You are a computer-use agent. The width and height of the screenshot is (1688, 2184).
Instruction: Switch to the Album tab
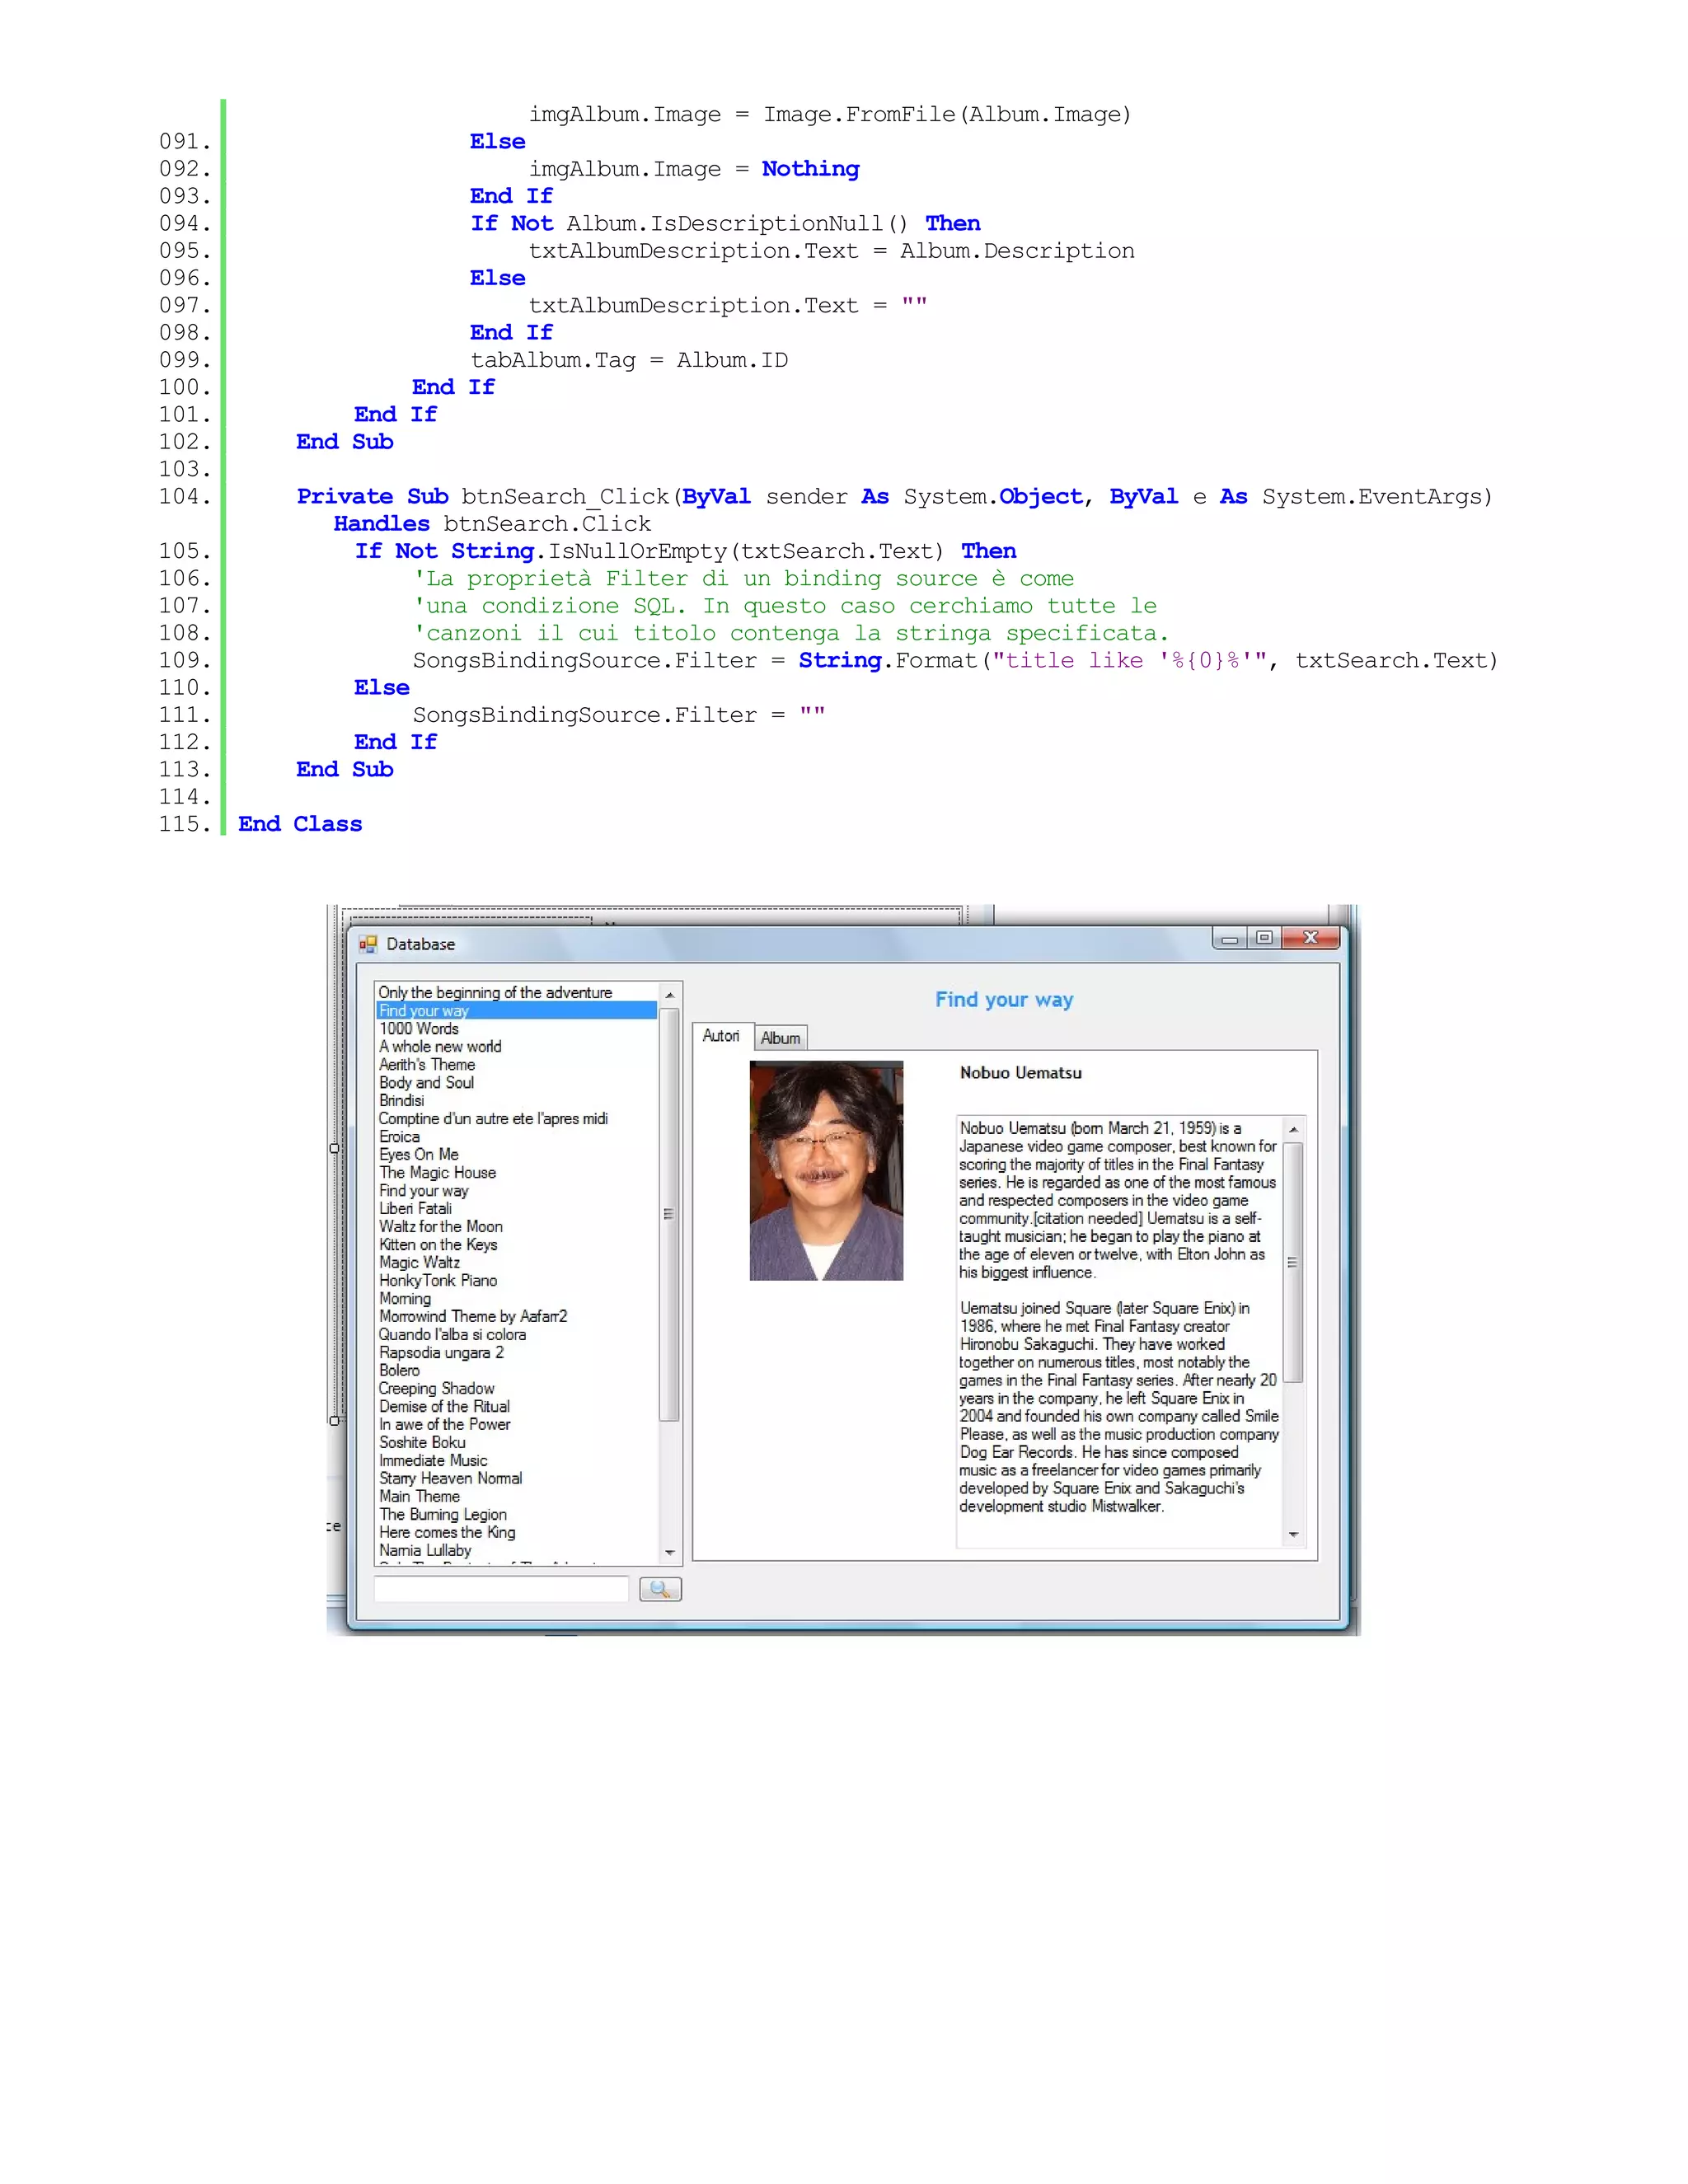(780, 1038)
